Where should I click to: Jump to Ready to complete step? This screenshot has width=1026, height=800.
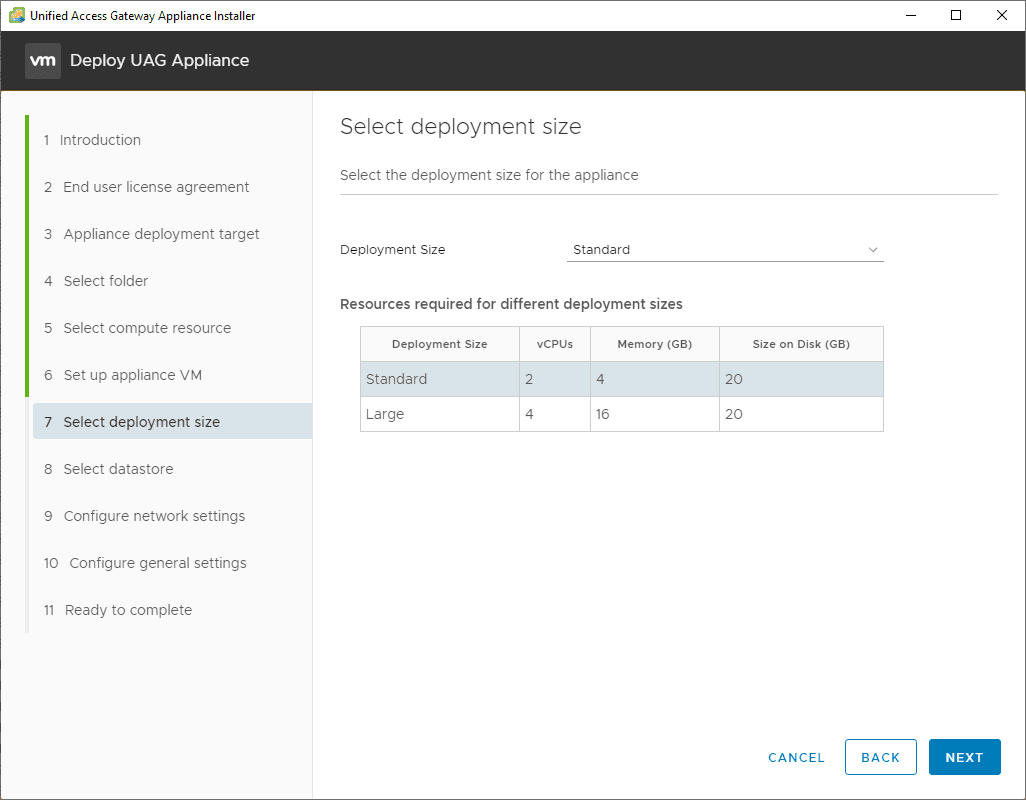pyautogui.click(x=128, y=610)
